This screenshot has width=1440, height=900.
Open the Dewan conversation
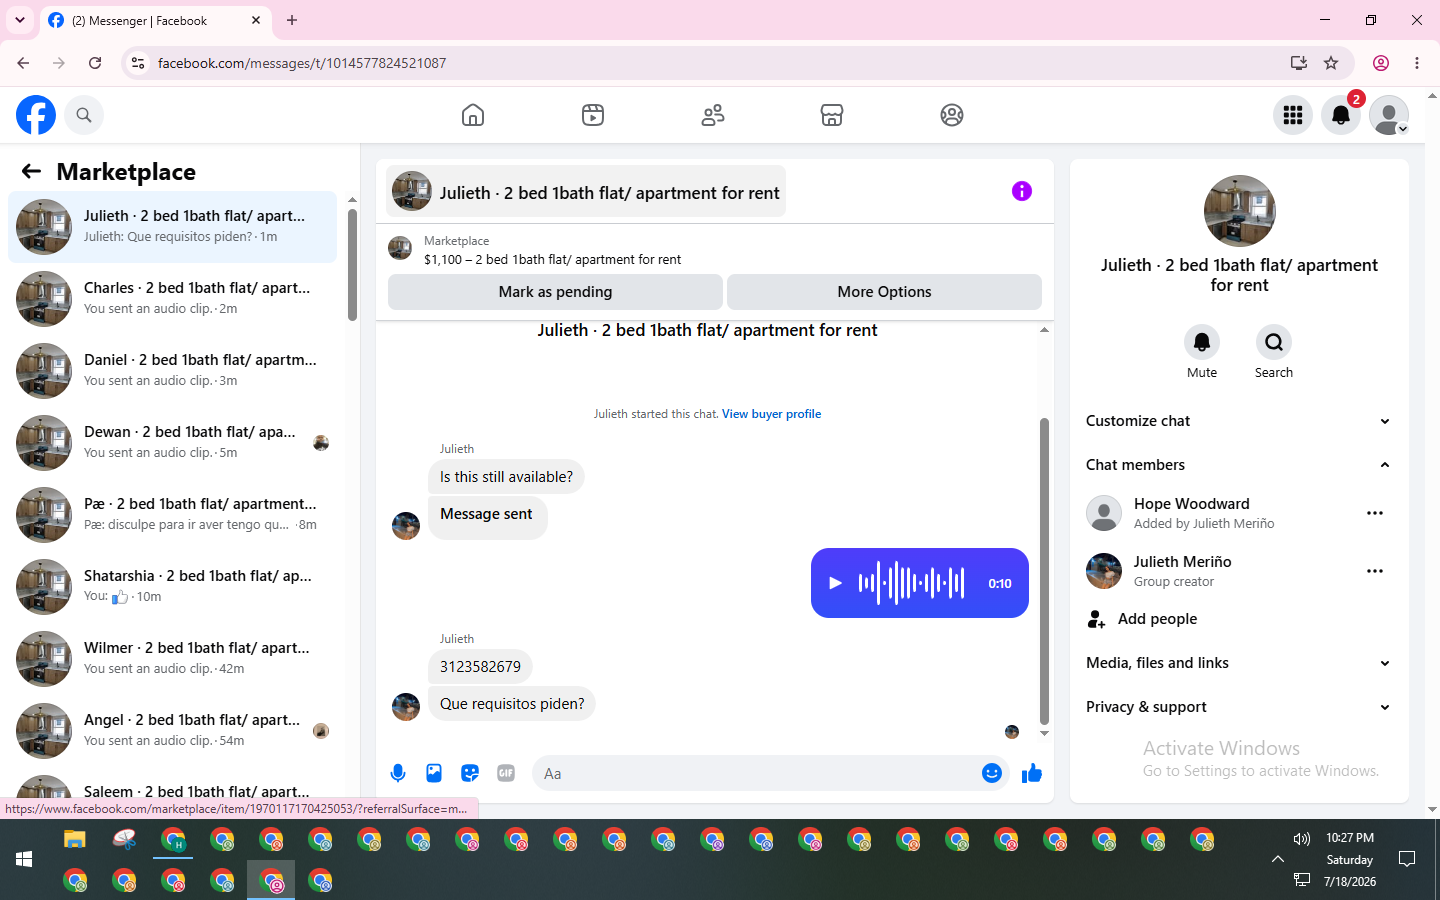(x=172, y=443)
